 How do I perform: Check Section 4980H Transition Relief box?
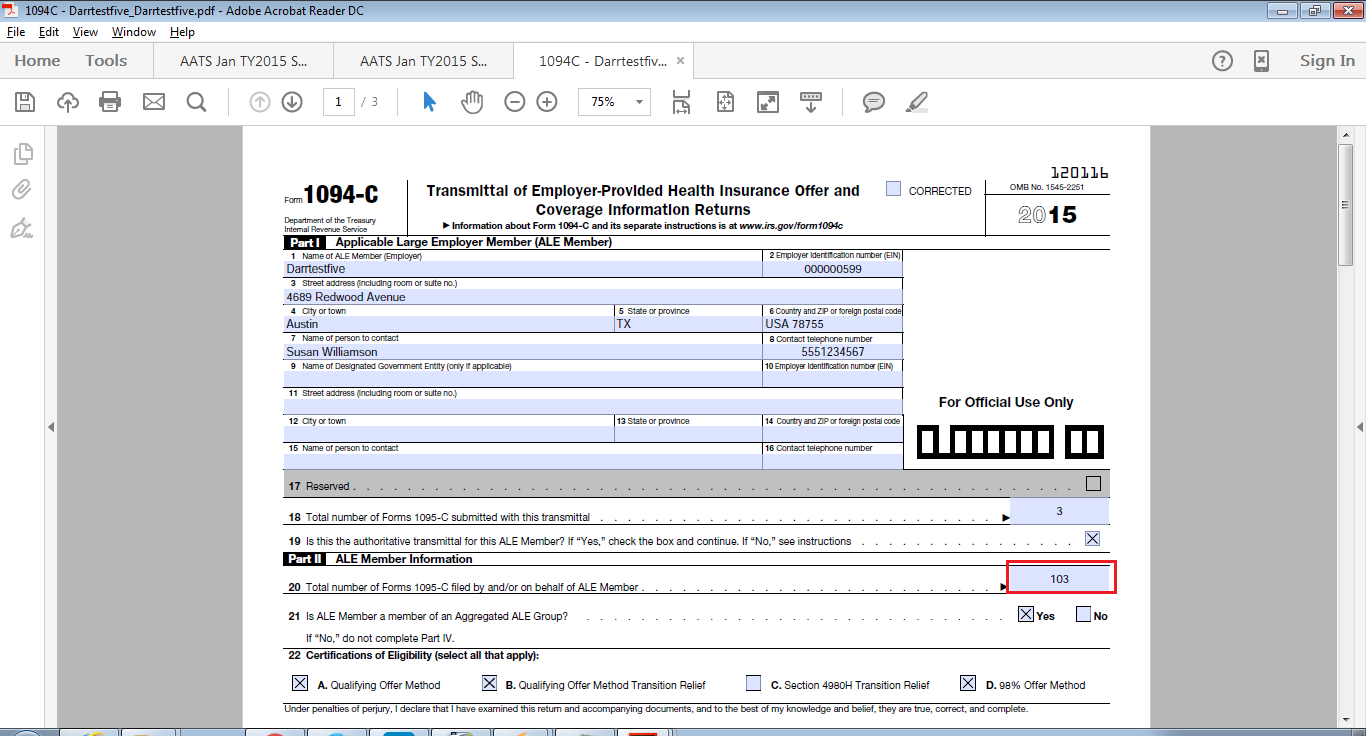[x=754, y=684]
